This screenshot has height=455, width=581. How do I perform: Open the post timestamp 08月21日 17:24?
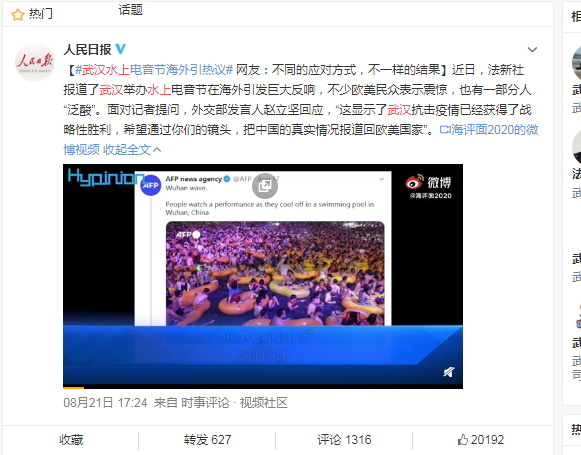[105, 403]
